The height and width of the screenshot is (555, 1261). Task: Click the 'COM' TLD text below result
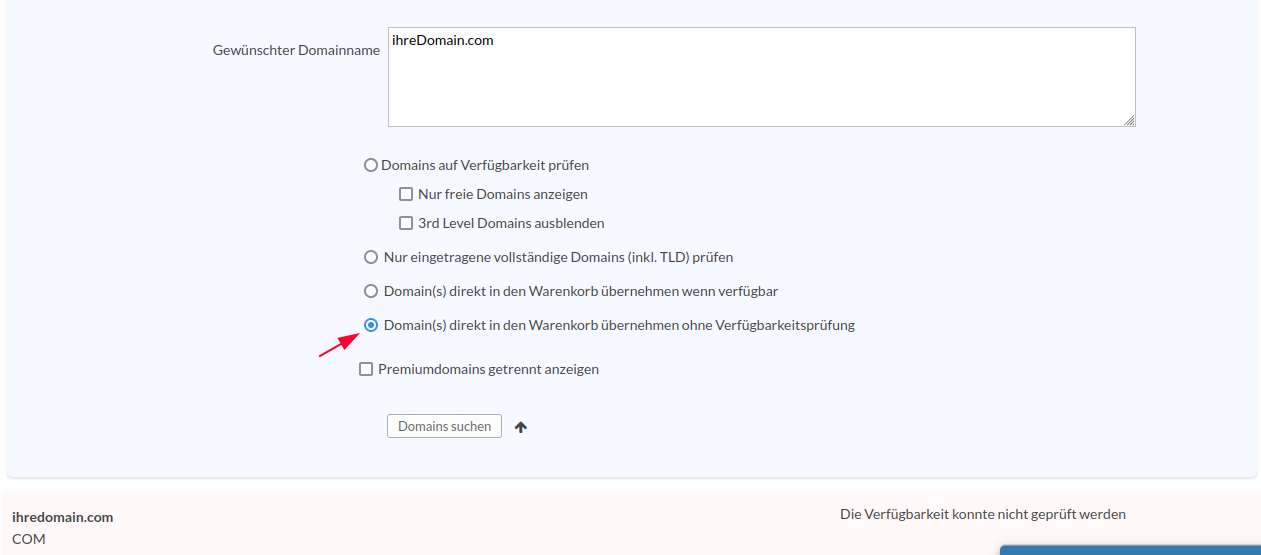pos(29,539)
